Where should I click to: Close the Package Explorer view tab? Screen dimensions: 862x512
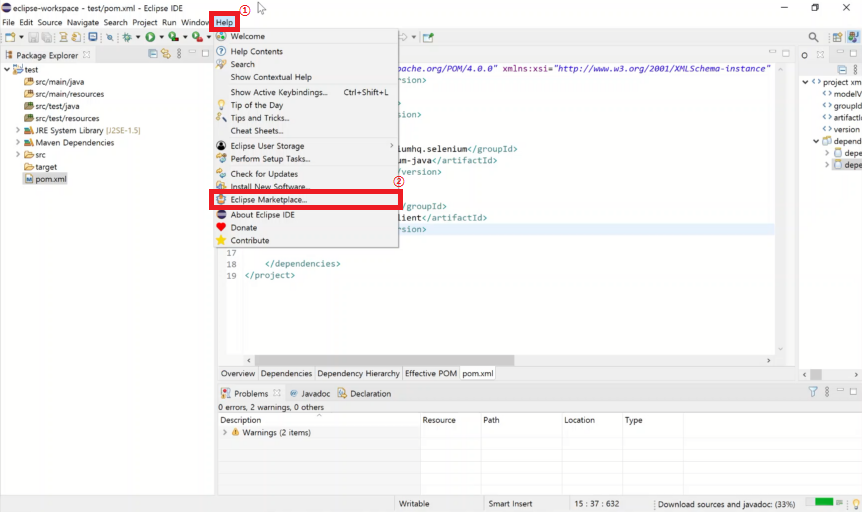tap(86, 54)
